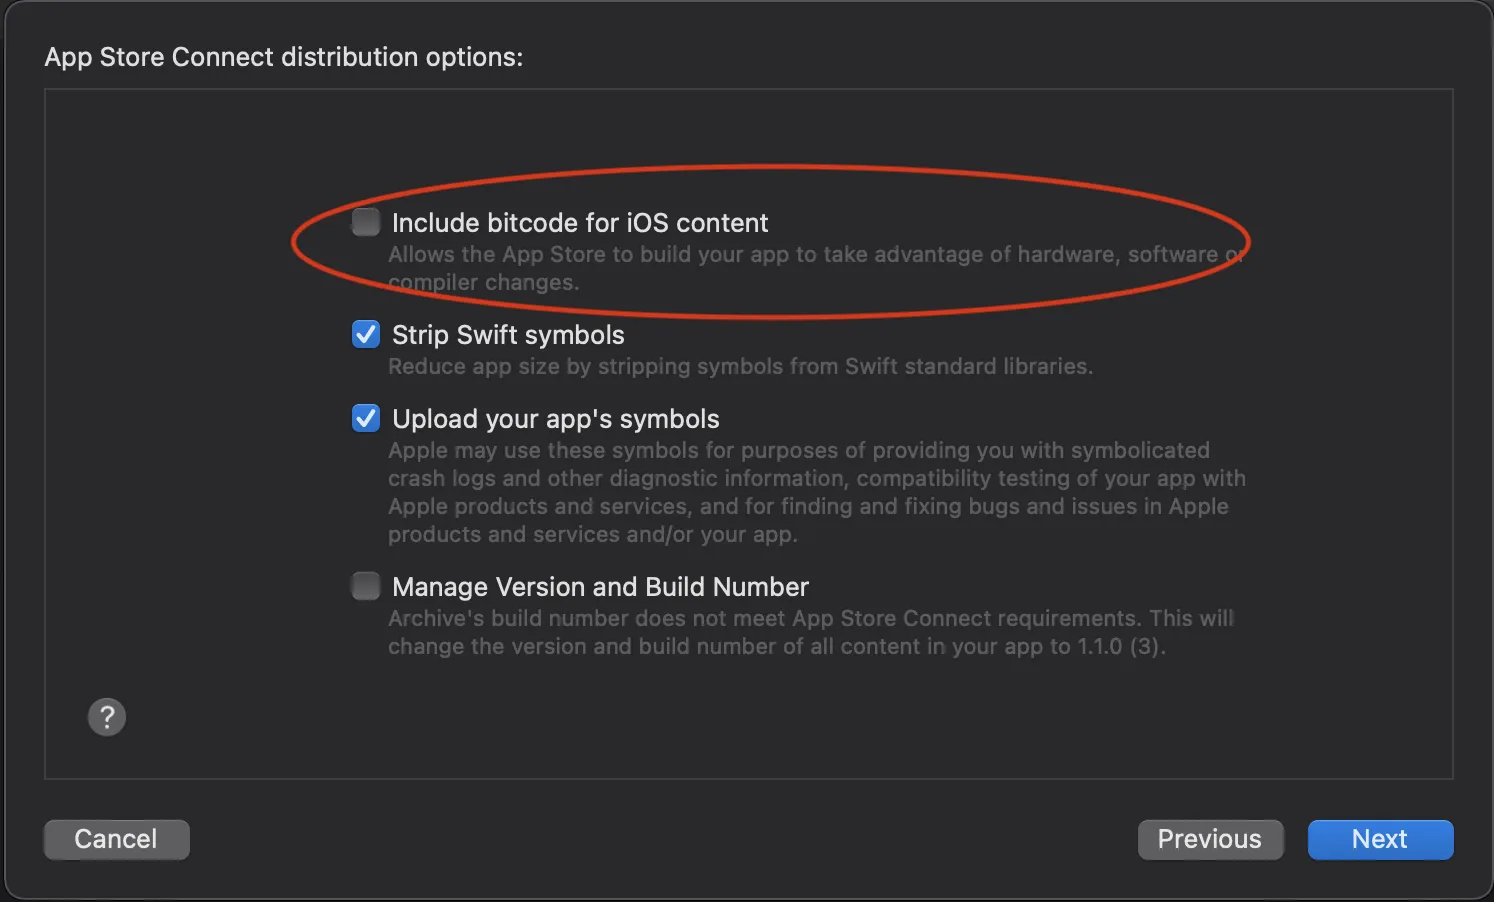Uncheck Upload your app's symbols checkbox
Screen dimensions: 1494x902
[x=366, y=418]
